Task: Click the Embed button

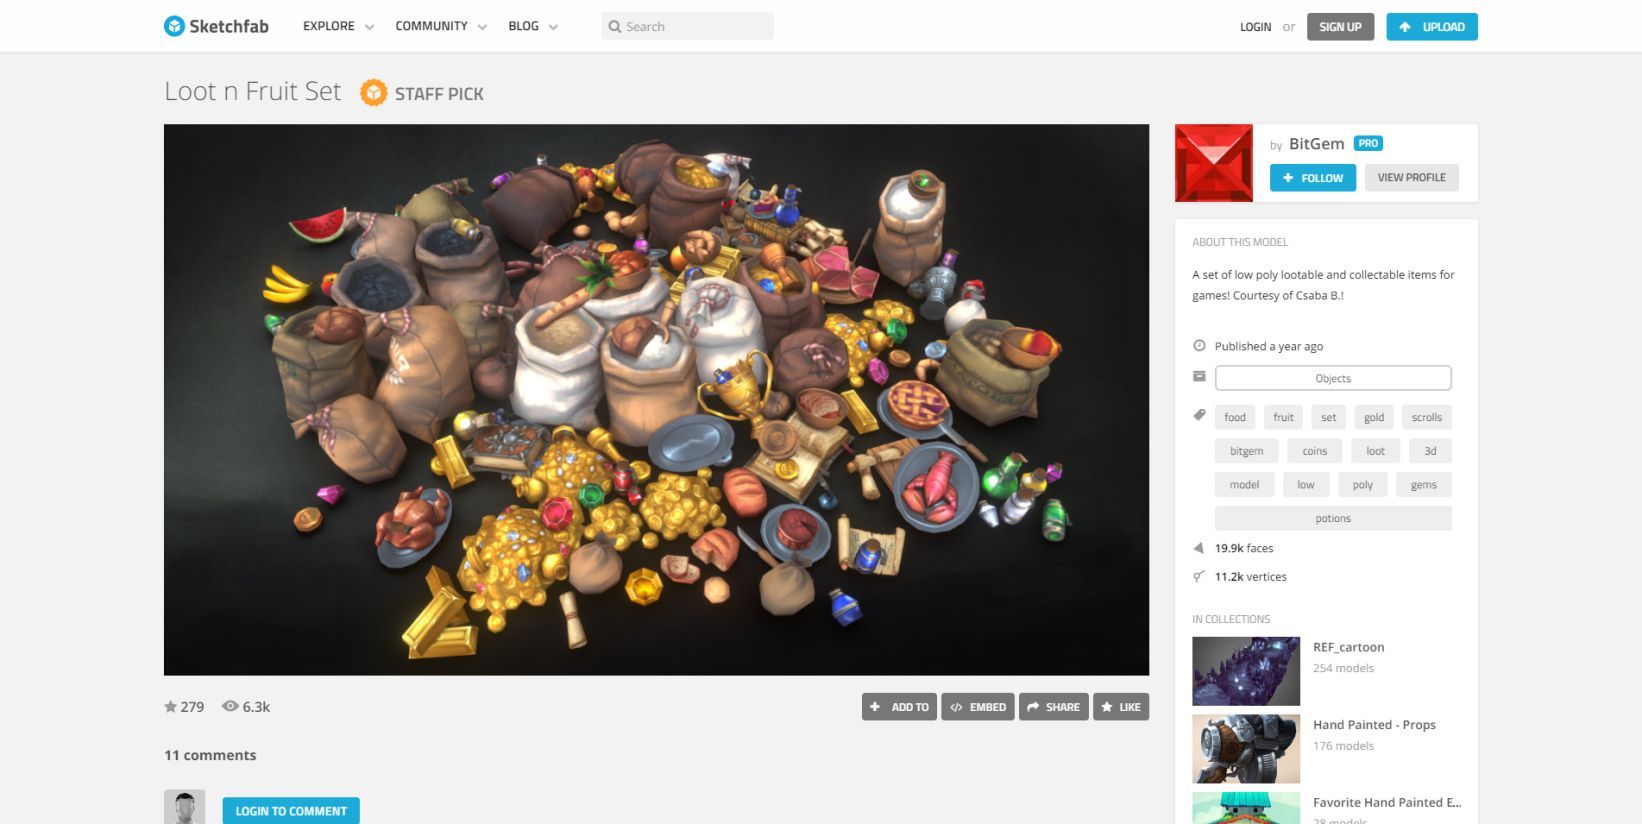Action: coord(977,707)
